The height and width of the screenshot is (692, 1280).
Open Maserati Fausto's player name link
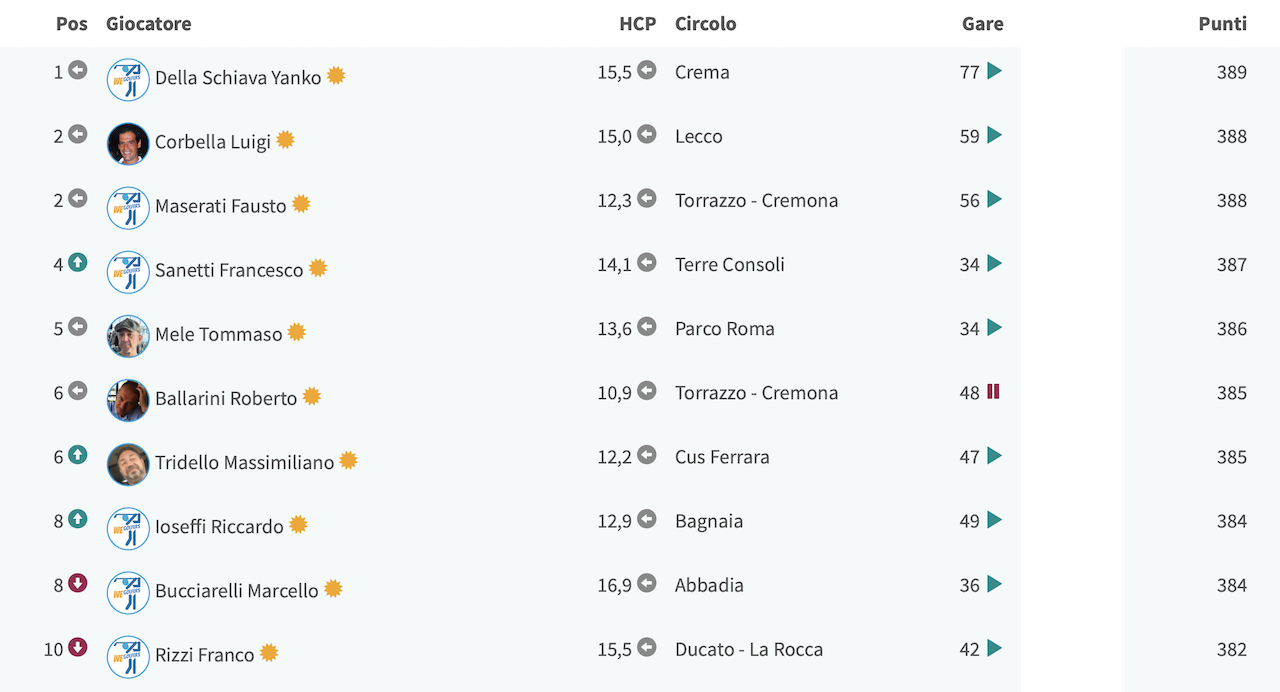[x=220, y=206]
